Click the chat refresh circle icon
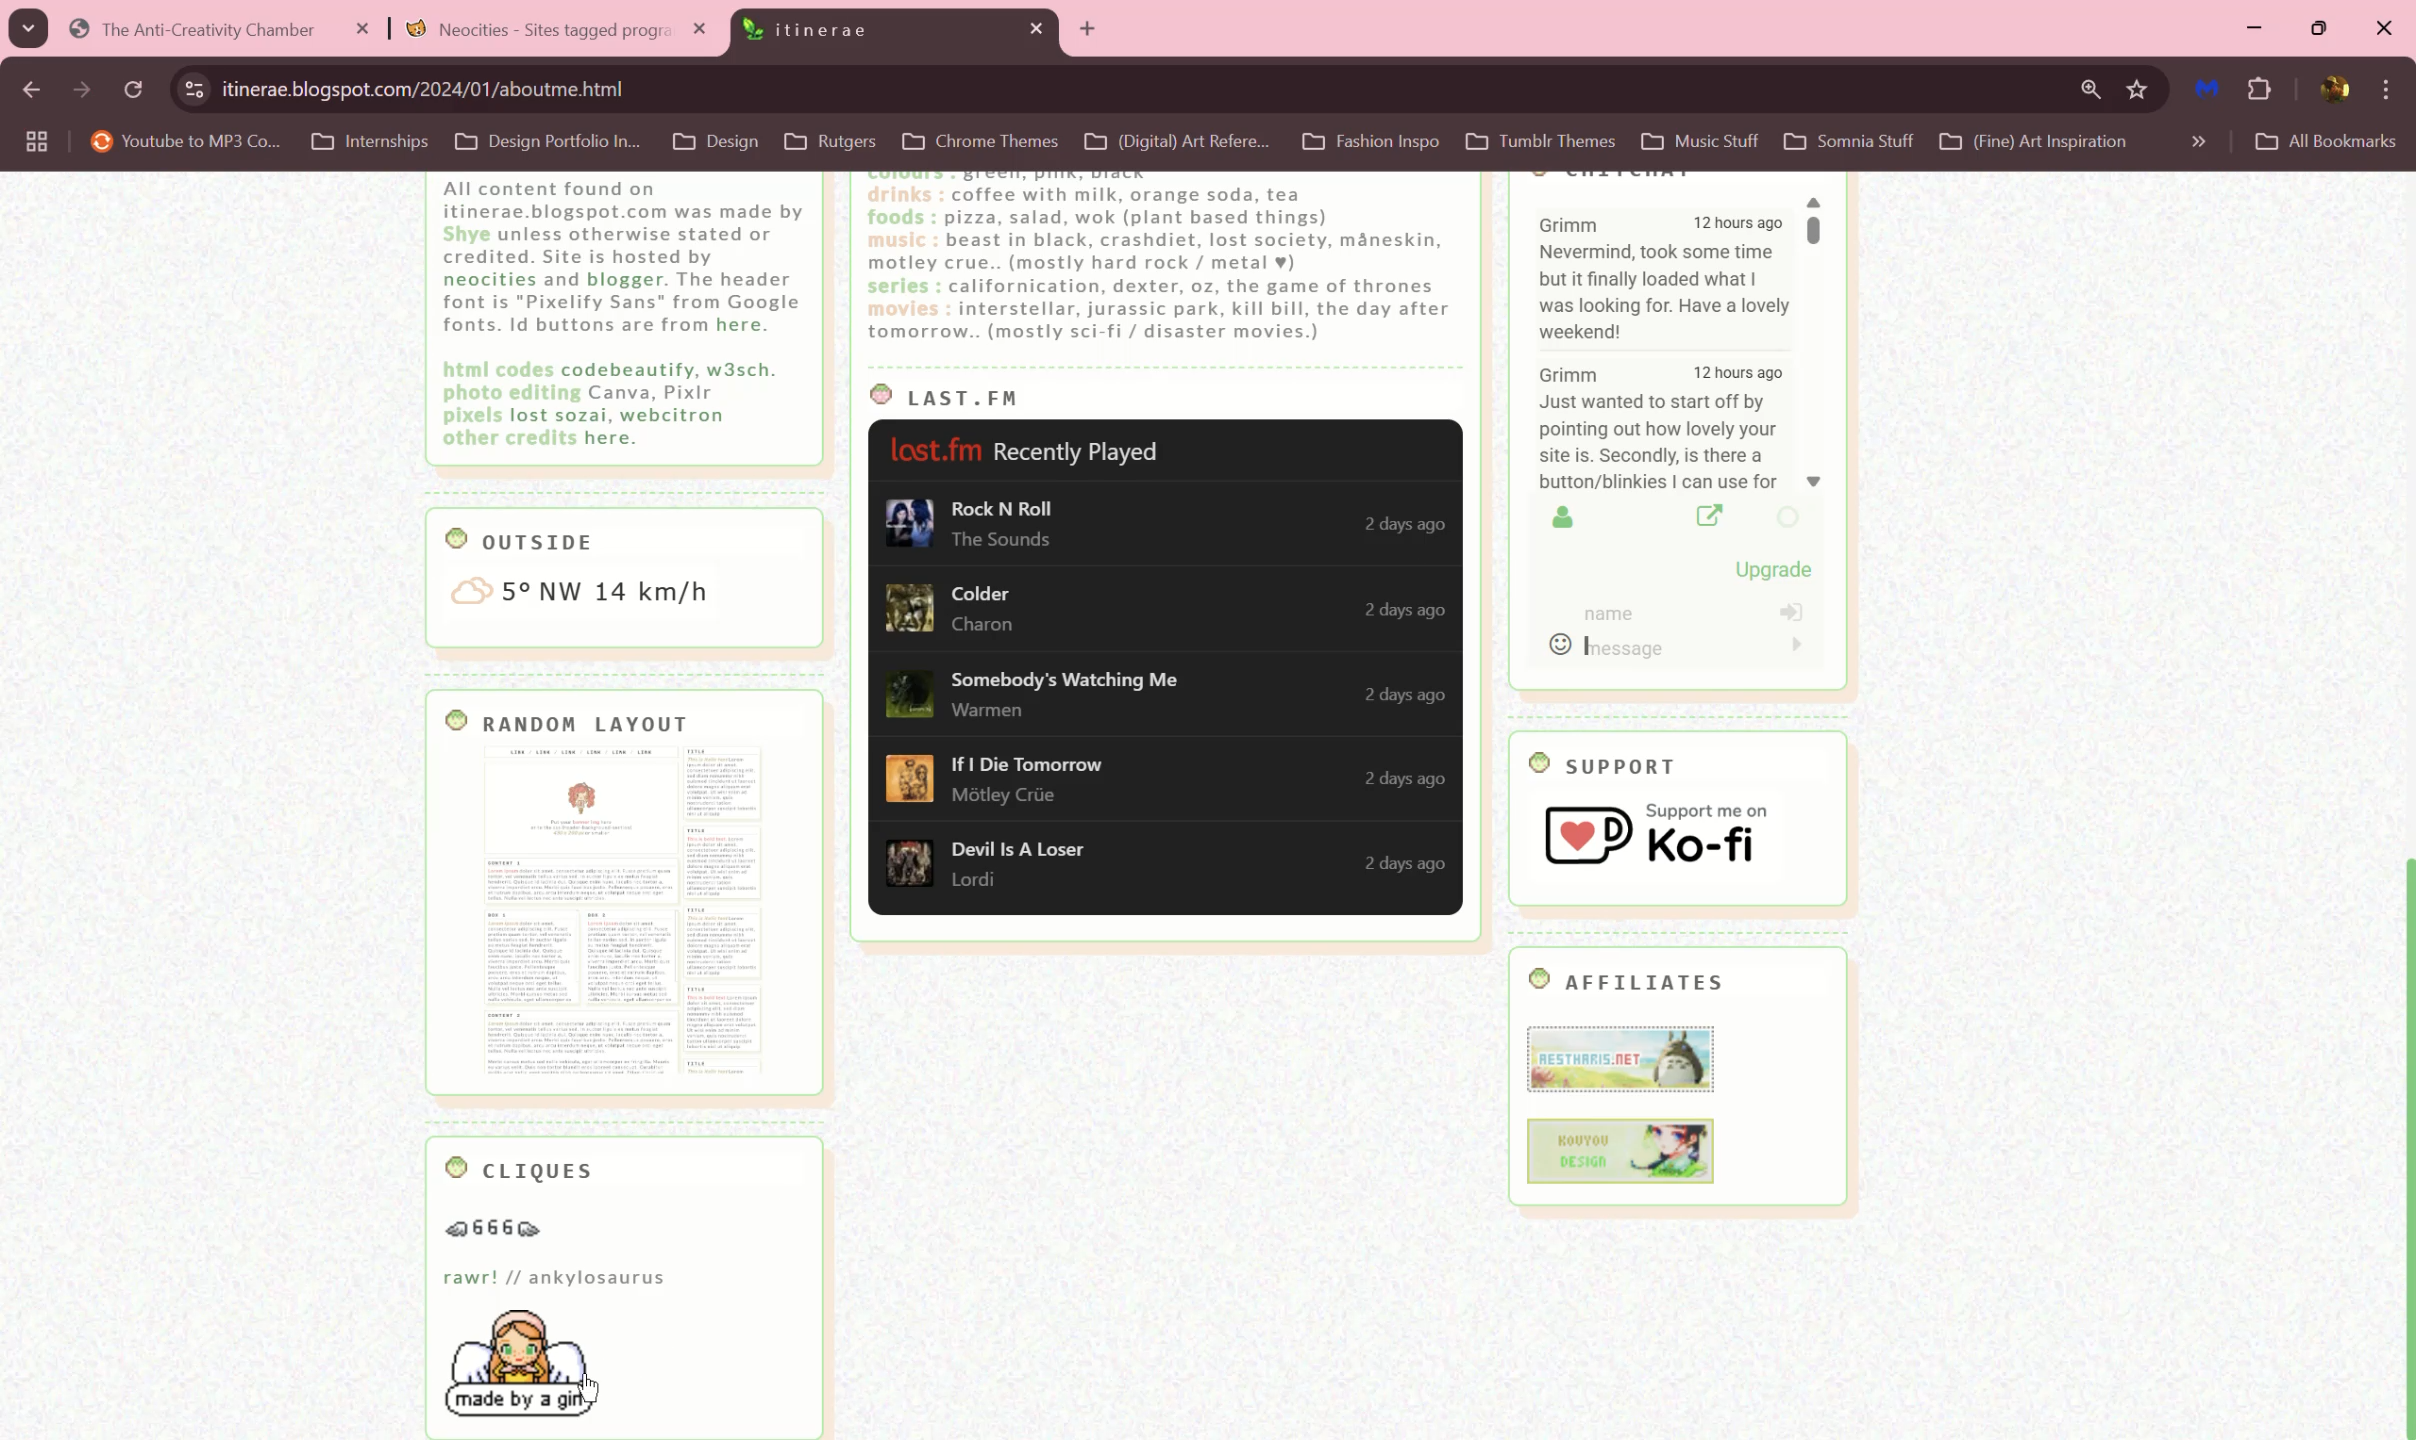 coord(1787,517)
